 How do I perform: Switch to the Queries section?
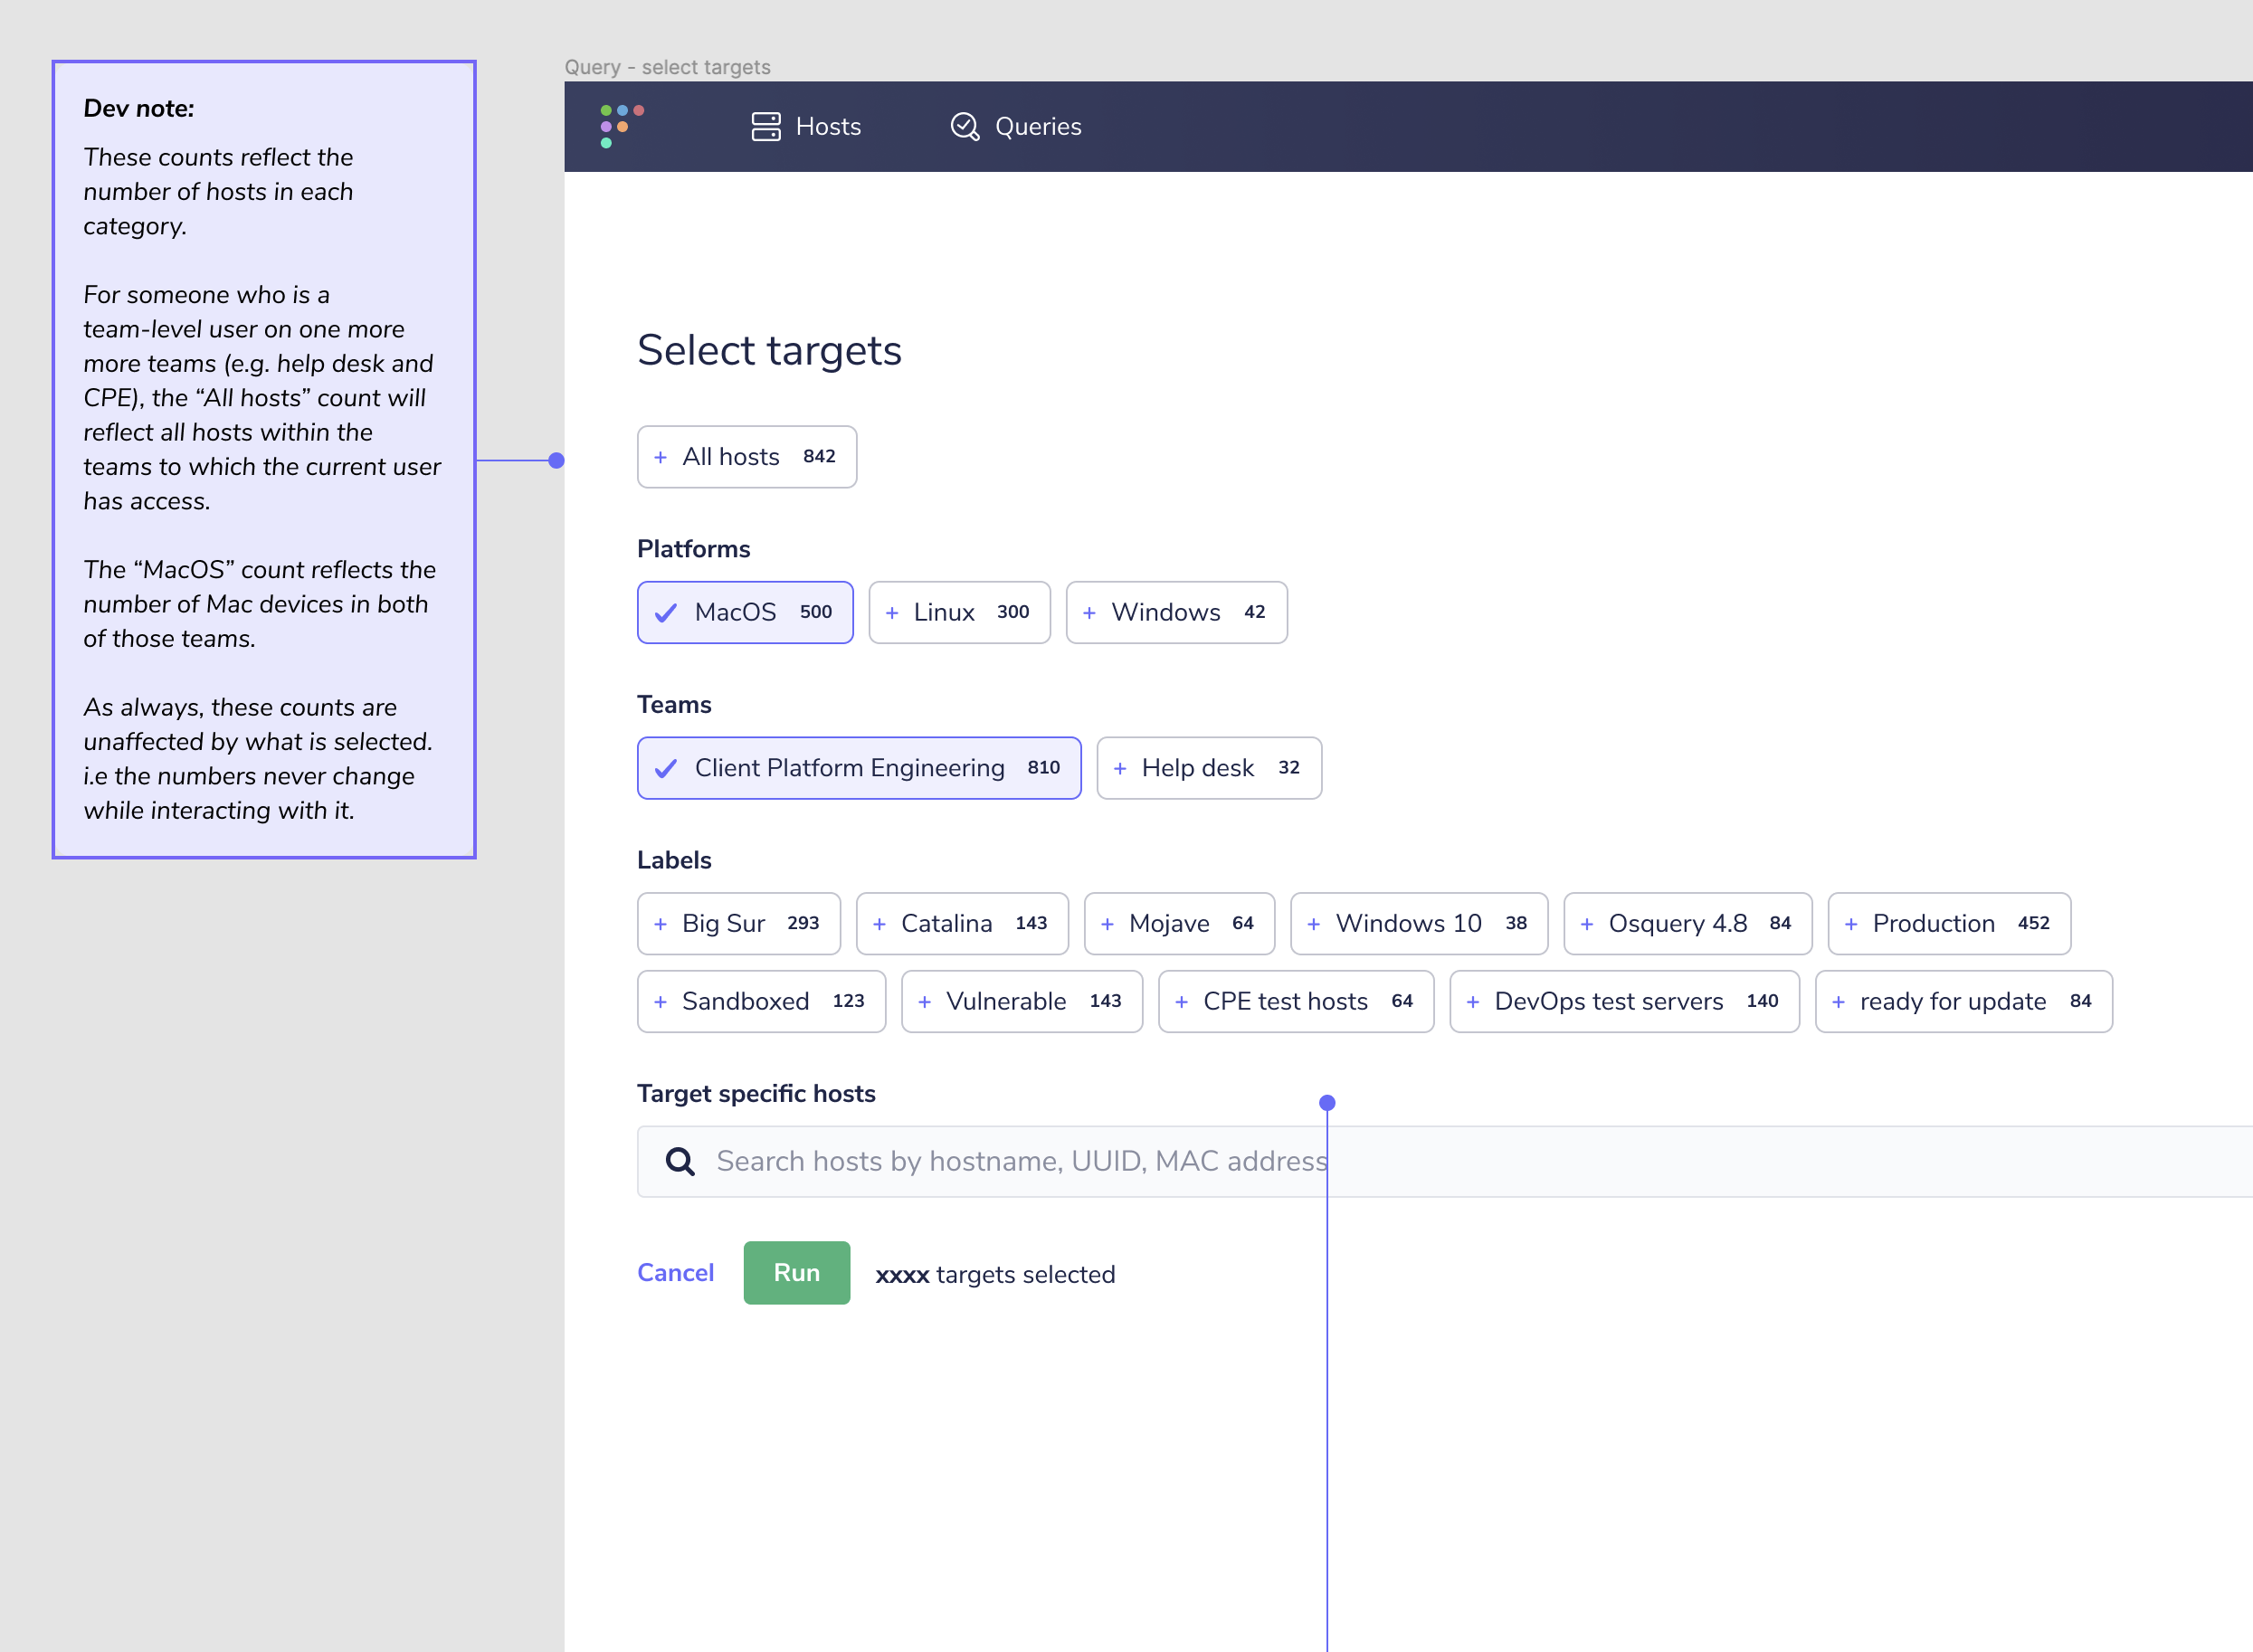click(1014, 126)
